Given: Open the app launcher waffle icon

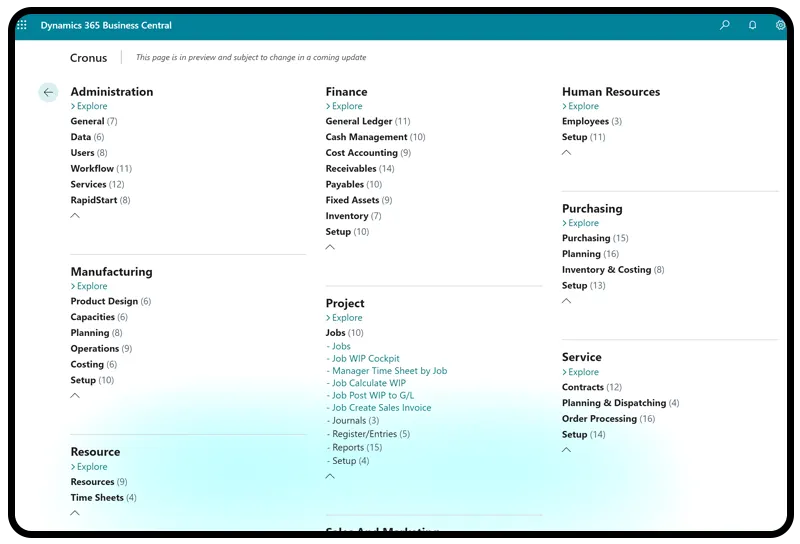Looking at the screenshot, I should (x=22, y=26).
